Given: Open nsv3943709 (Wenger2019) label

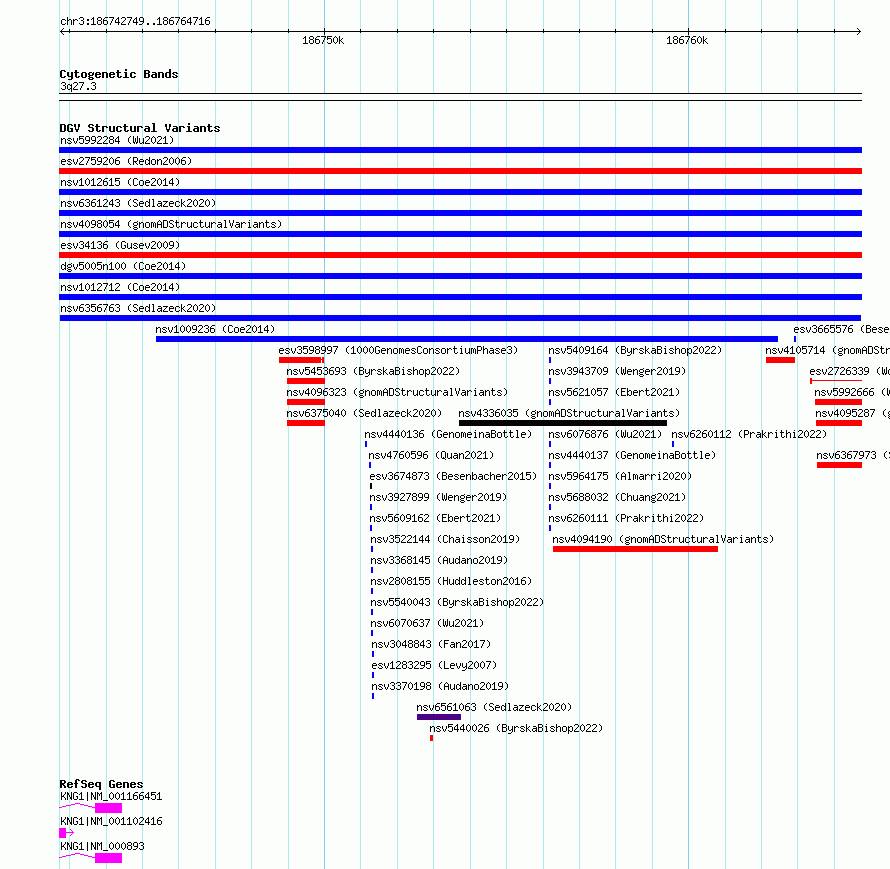Looking at the screenshot, I should point(617,371).
